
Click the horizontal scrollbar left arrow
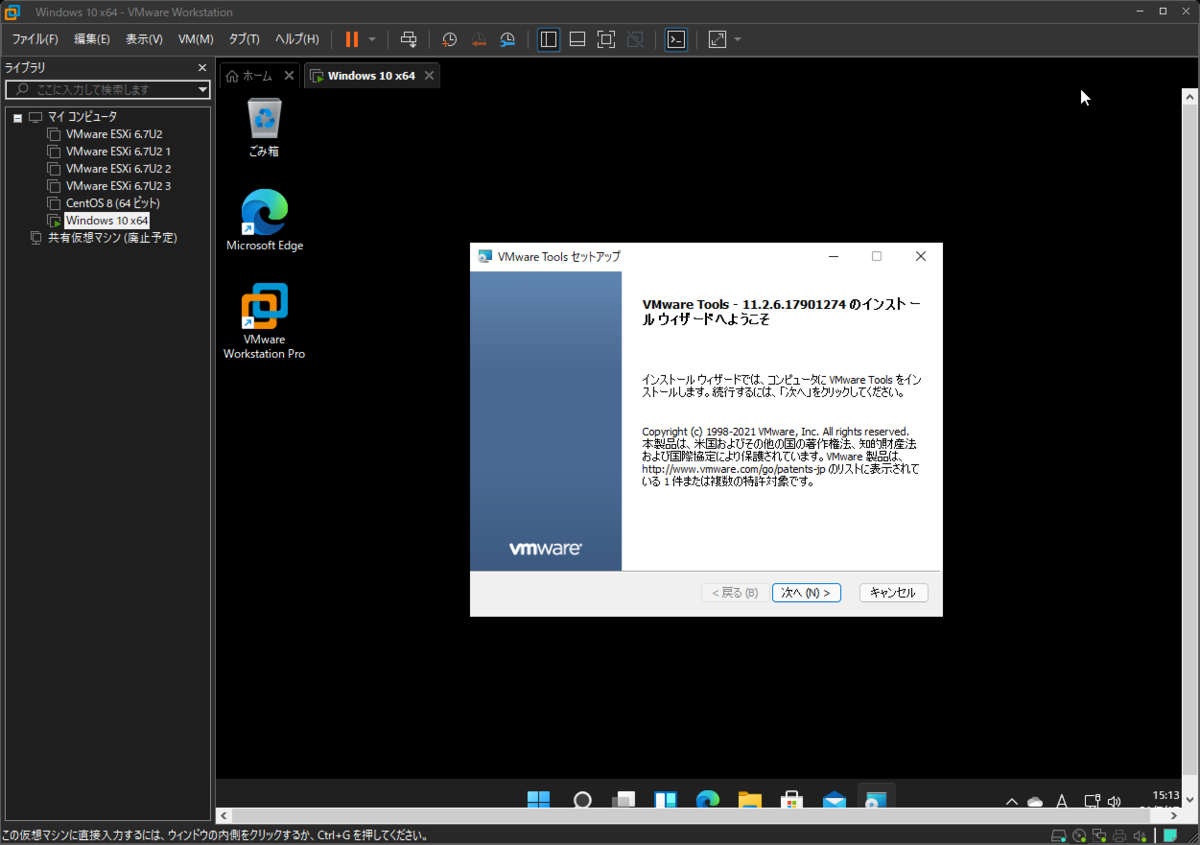pyautogui.click(x=223, y=816)
